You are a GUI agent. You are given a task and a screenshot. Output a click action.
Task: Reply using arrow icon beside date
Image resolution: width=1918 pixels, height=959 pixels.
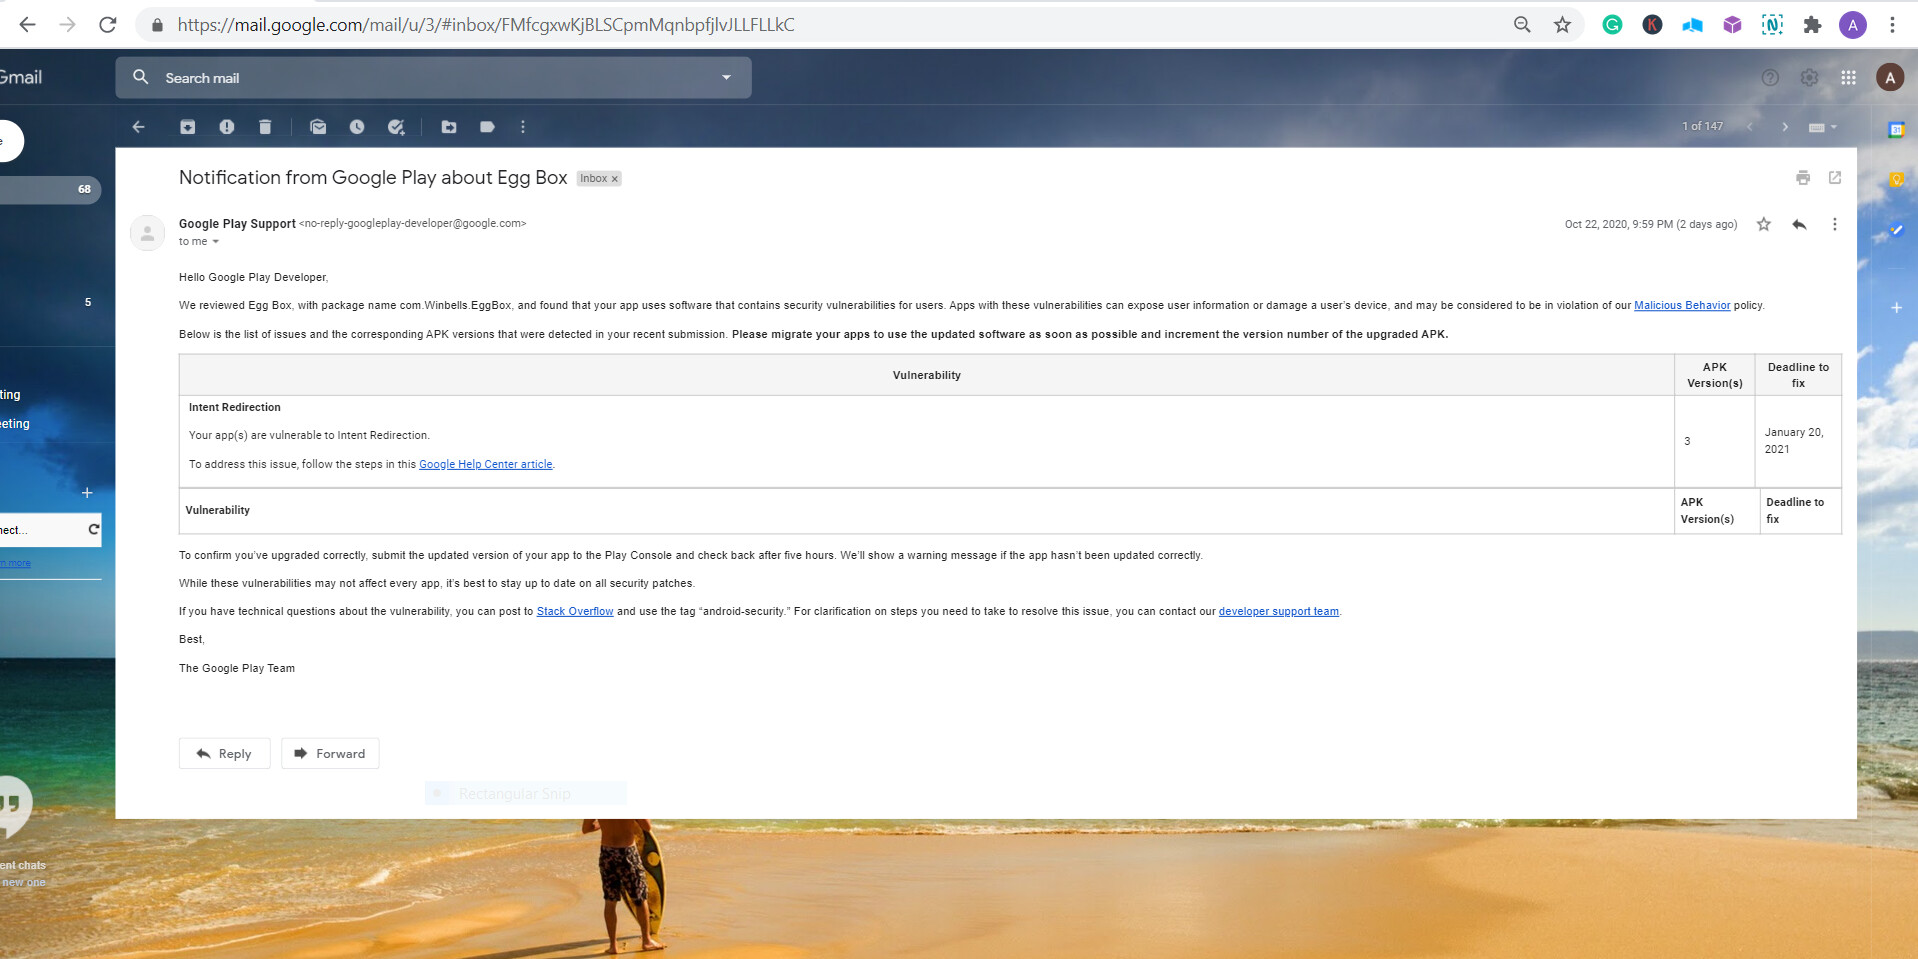[1799, 225]
